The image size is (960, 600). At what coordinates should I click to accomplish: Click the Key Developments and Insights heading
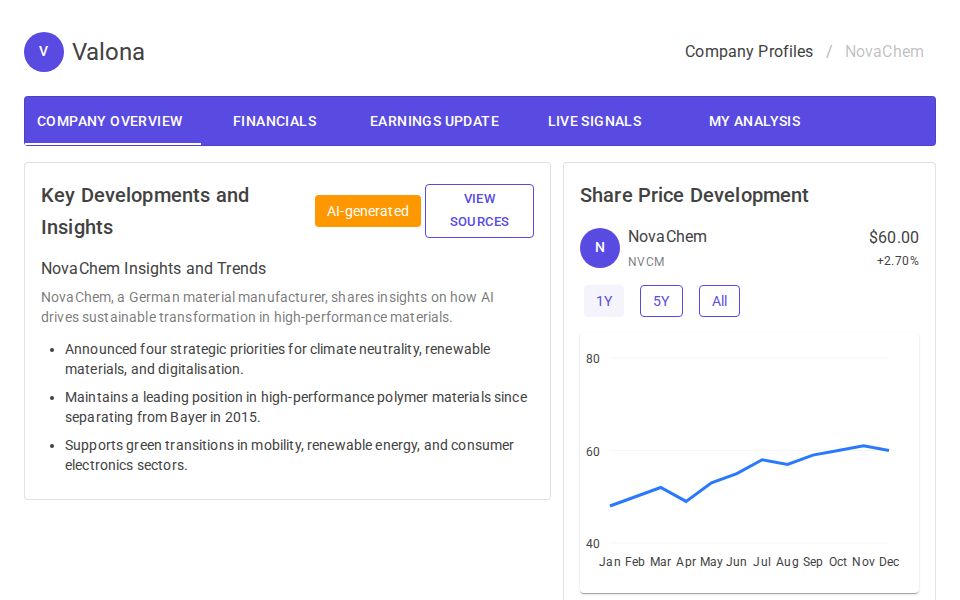144,211
